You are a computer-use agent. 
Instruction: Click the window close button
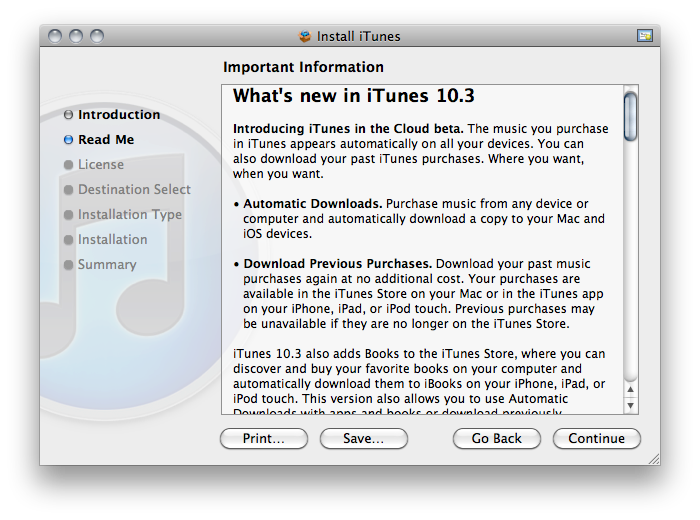click(x=55, y=36)
